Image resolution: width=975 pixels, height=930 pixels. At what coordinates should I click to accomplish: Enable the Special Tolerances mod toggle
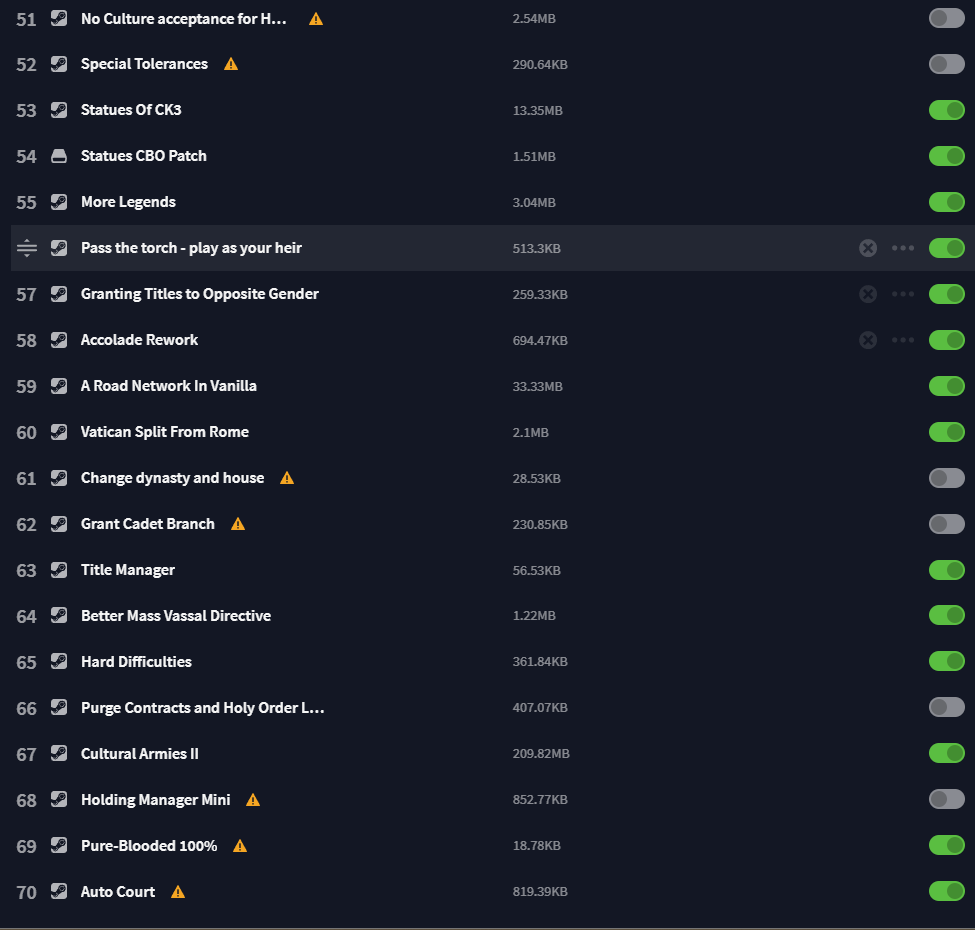point(946,64)
